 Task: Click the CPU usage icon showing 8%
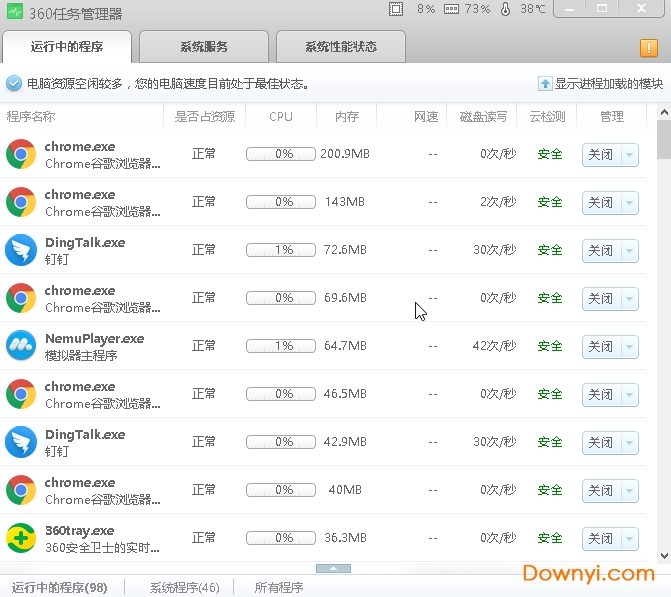click(x=397, y=9)
